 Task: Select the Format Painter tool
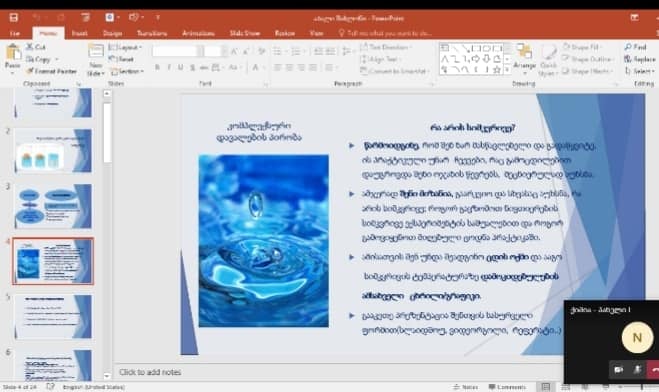tap(52, 71)
